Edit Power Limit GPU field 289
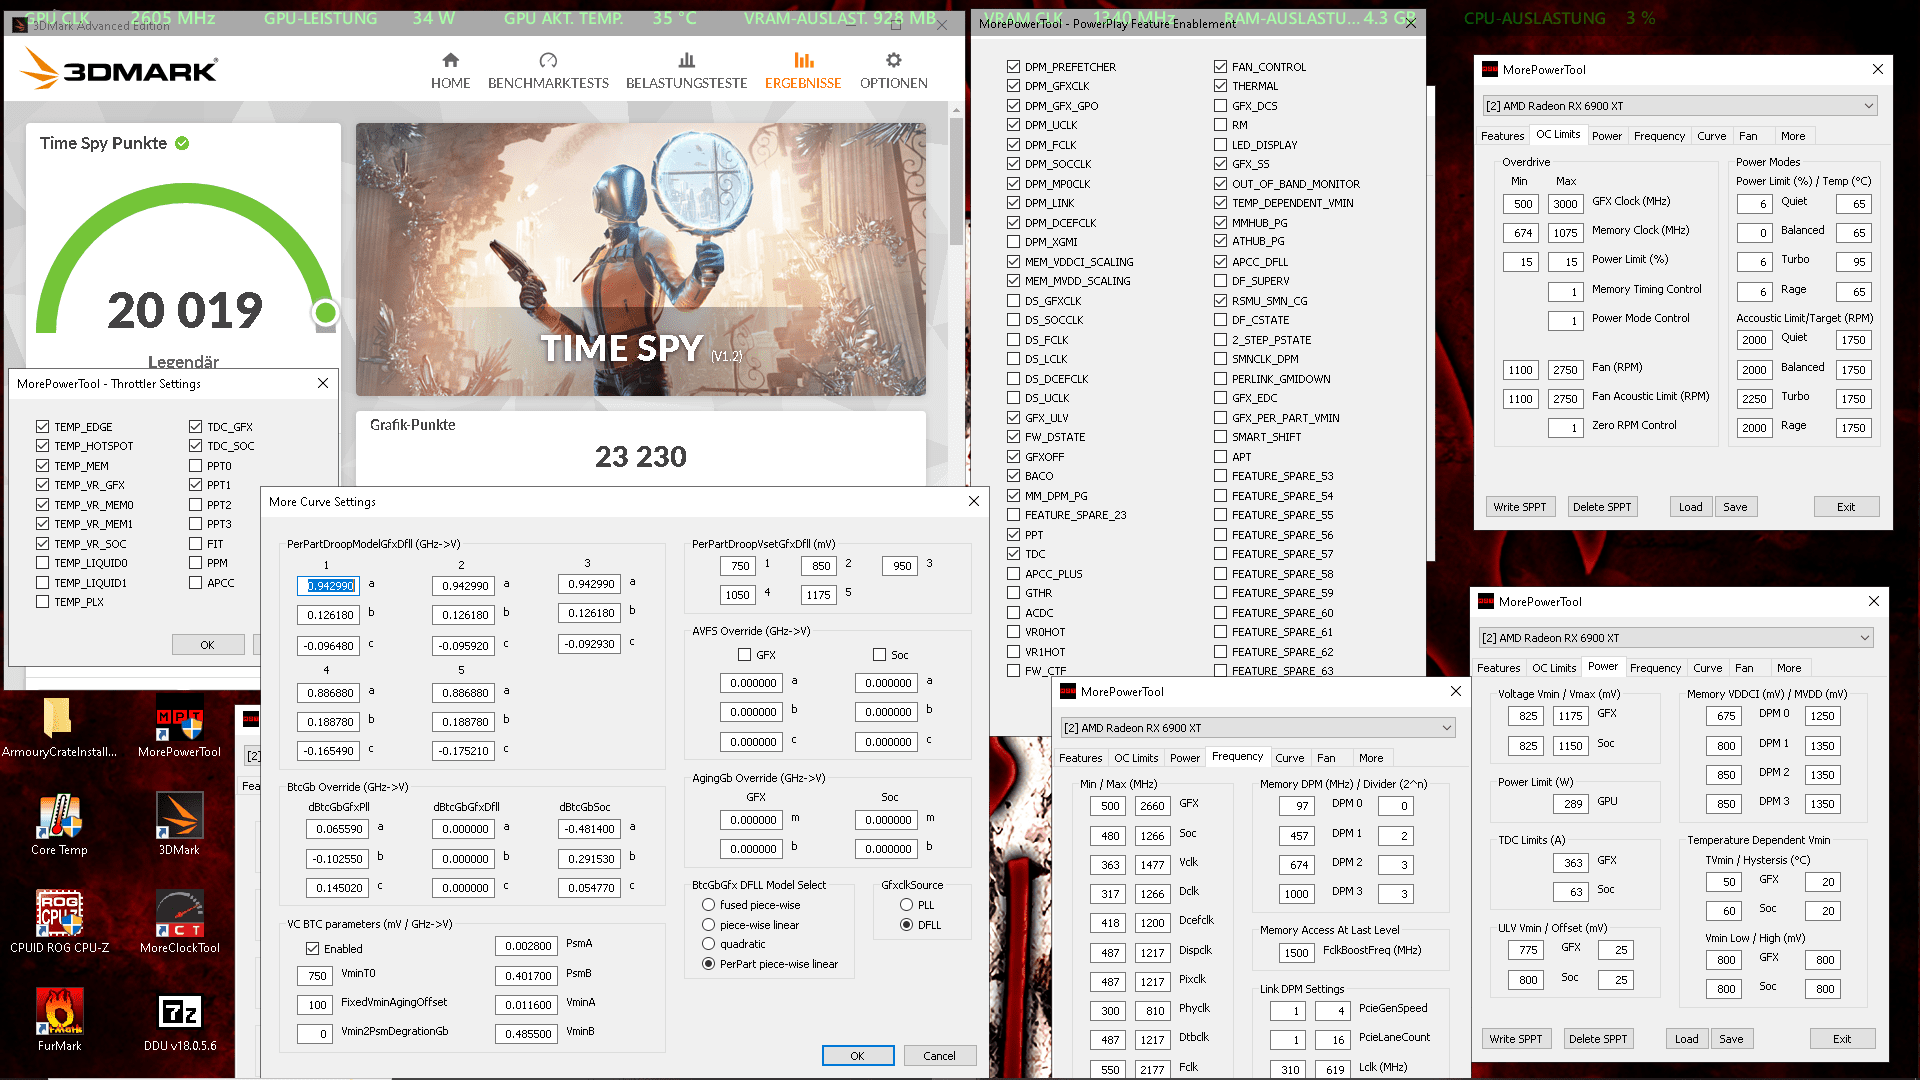Viewport: 1920px width, 1080px height. [1573, 803]
